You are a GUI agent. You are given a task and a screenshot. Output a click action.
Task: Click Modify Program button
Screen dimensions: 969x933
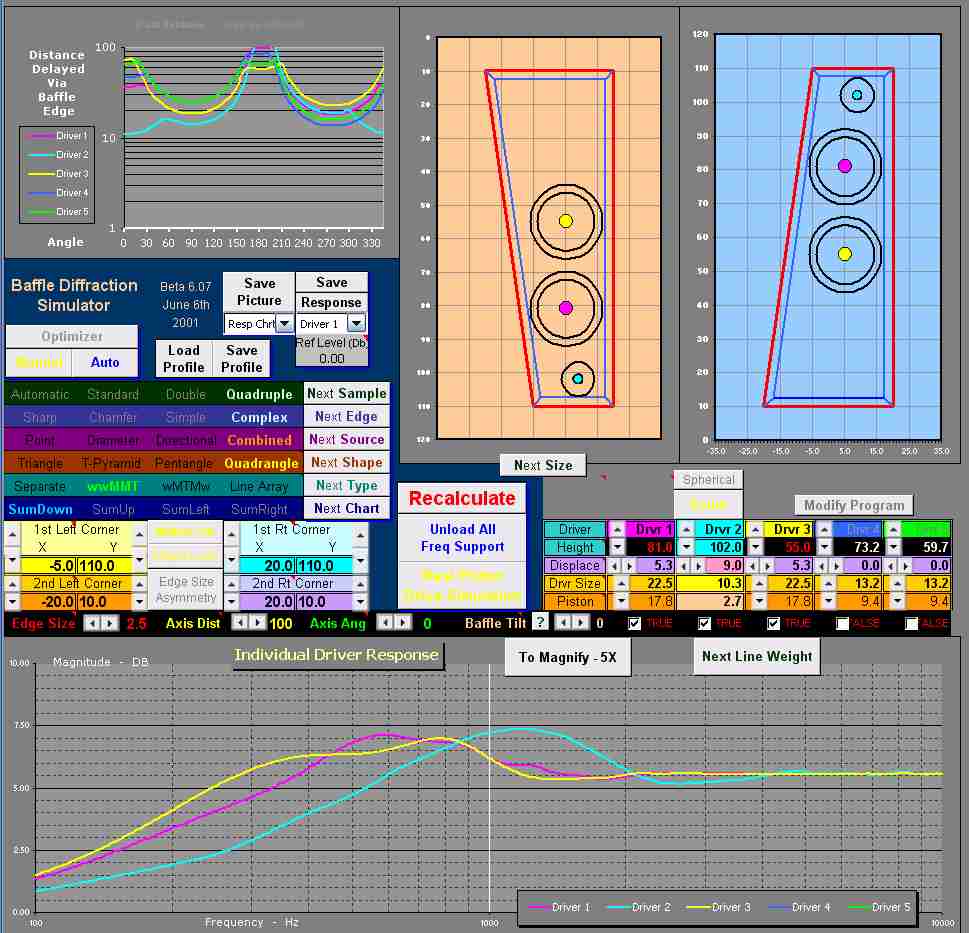coord(853,505)
